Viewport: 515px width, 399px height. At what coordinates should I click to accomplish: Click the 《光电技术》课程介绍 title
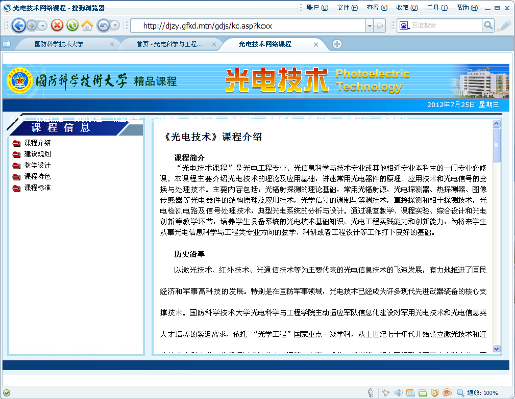pos(213,137)
